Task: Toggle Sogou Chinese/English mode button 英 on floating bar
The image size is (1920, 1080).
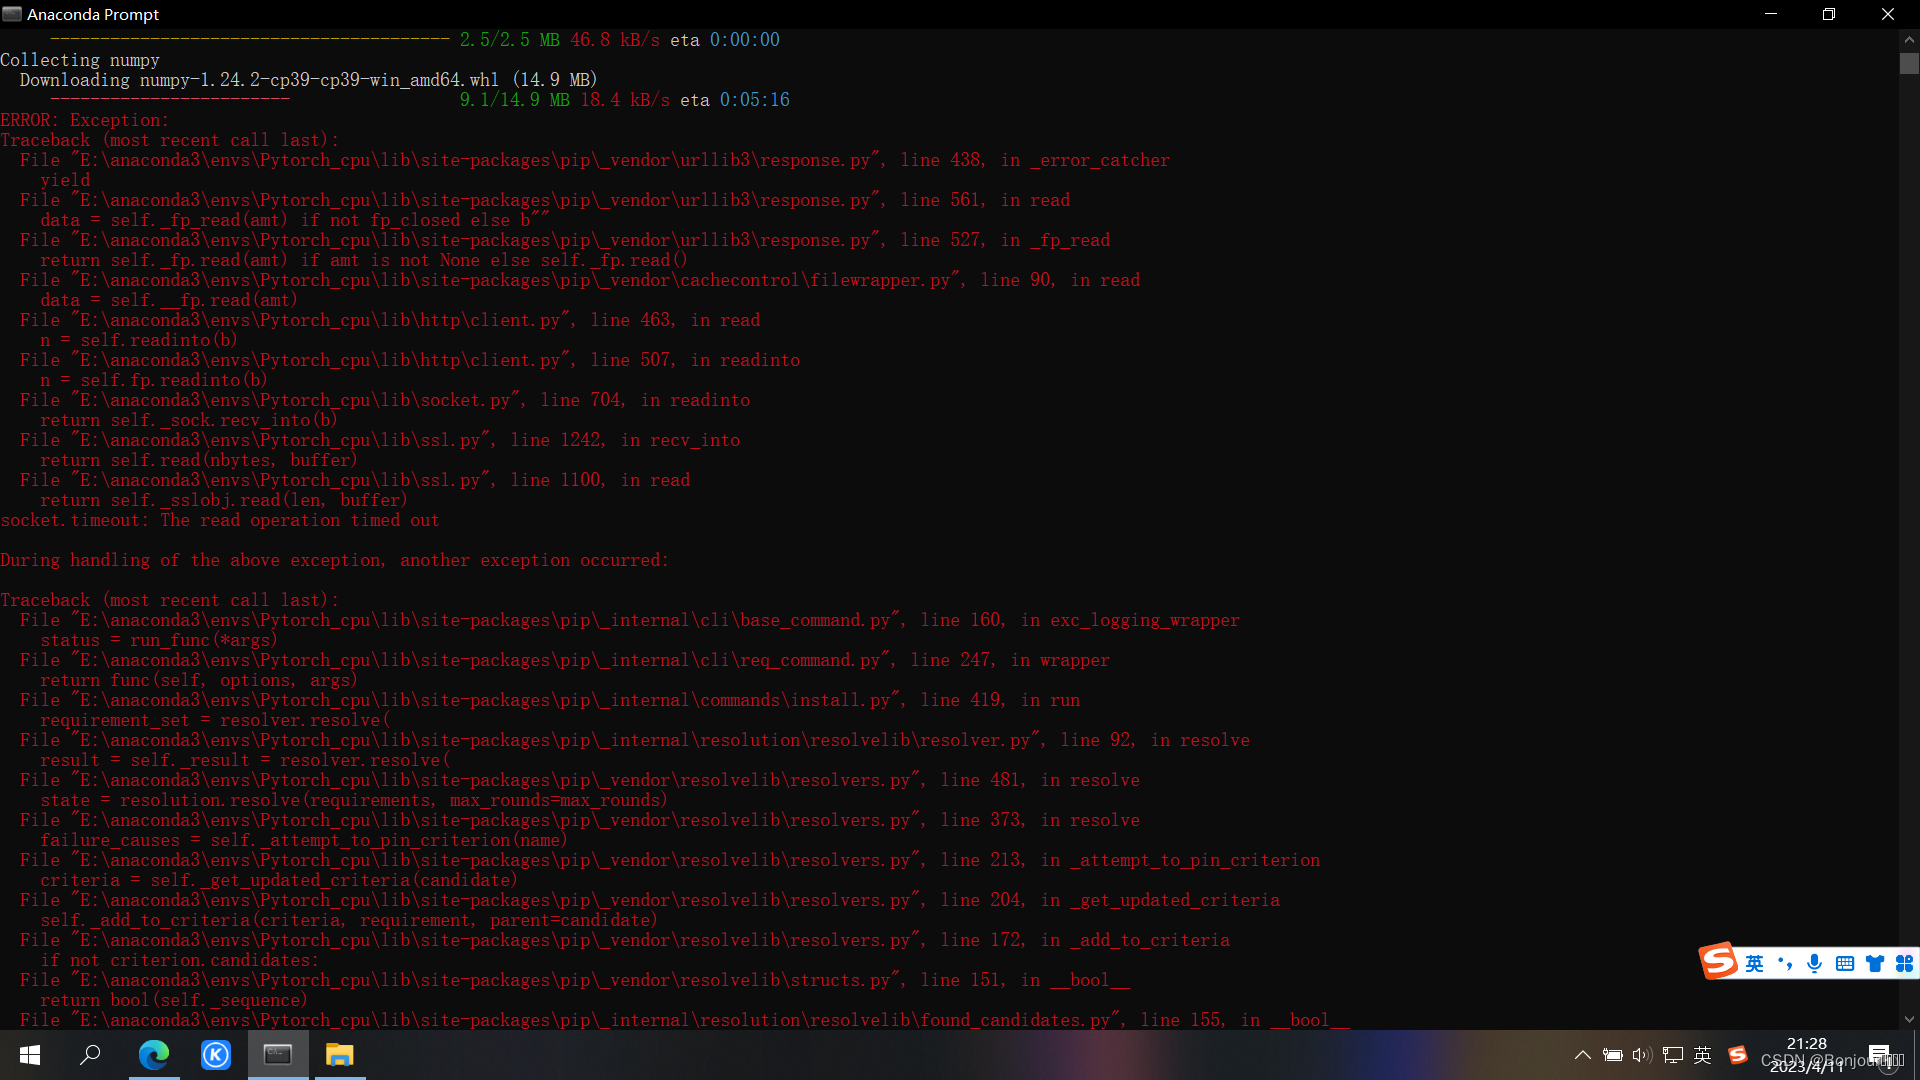Action: click(1754, 964)
